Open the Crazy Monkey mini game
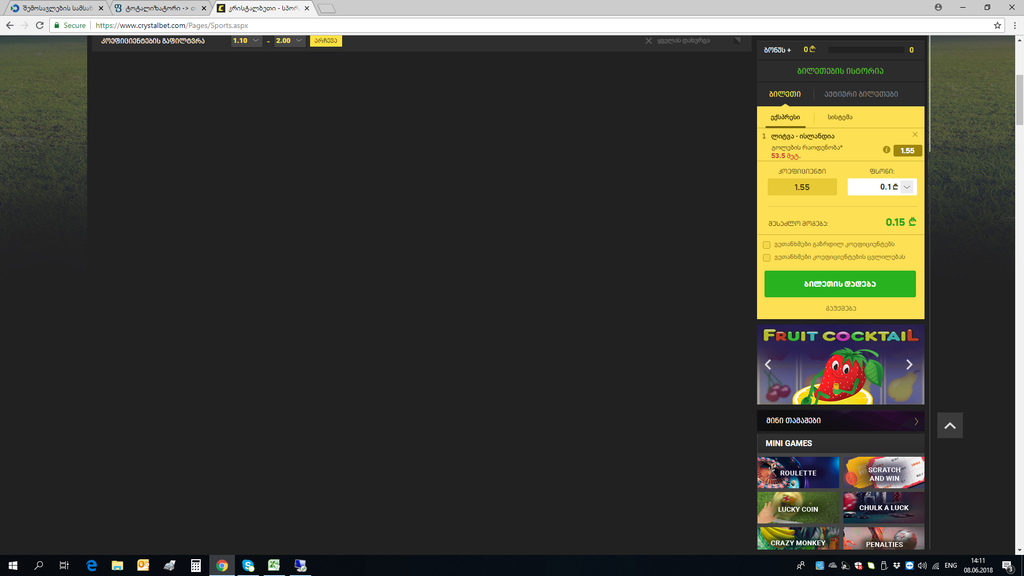This screenshot has height=576, width=1024. tap(798, 539)
